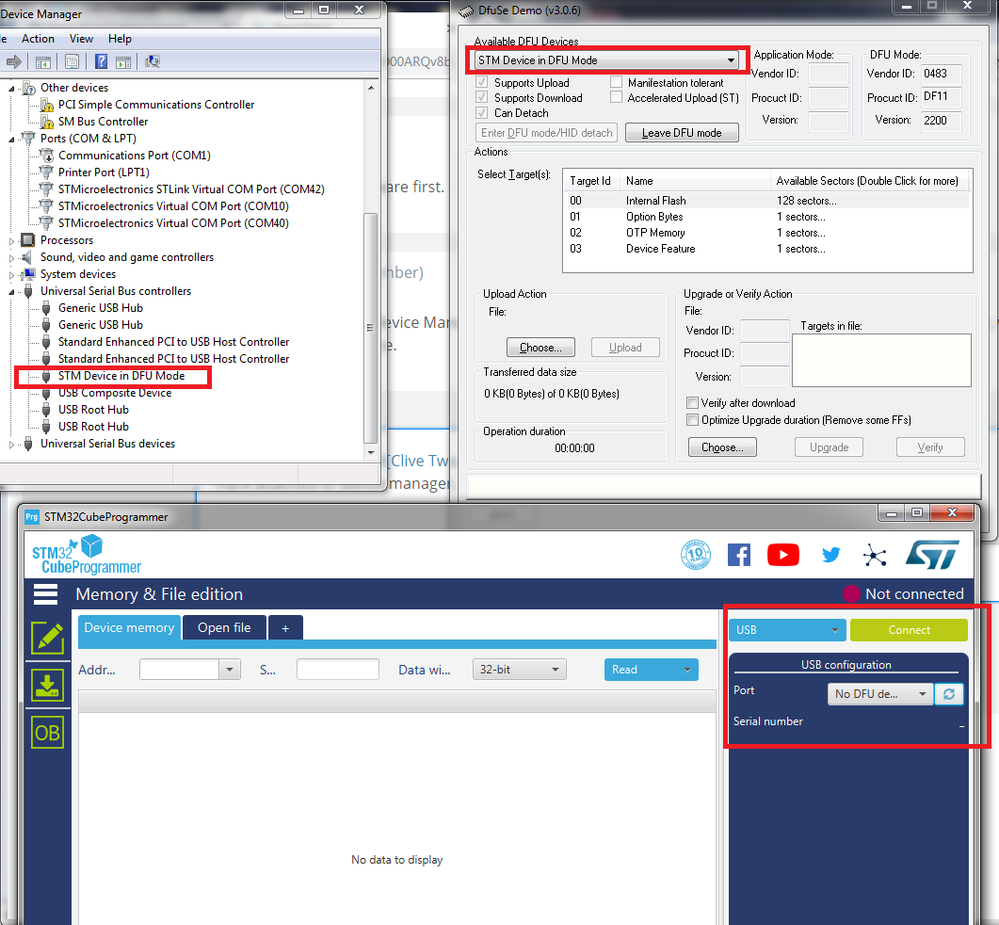Click Choose... in Upload Action
The height and width of the screenshot is (925, 999).
coord(540,347)
